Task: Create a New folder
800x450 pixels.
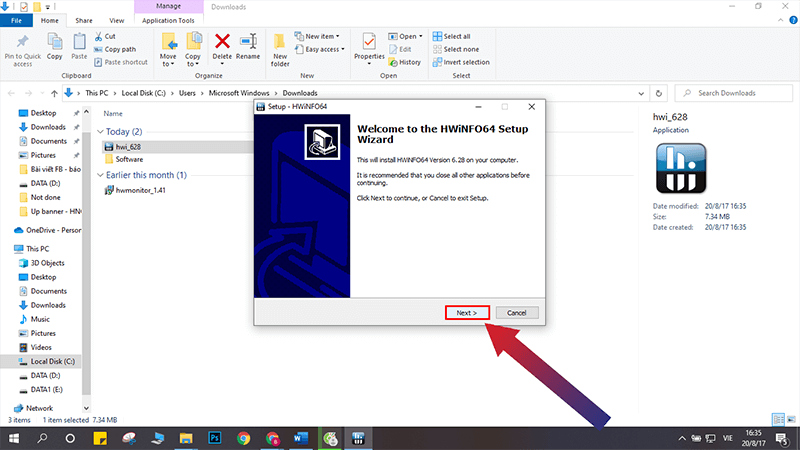Action: (280, 50)
